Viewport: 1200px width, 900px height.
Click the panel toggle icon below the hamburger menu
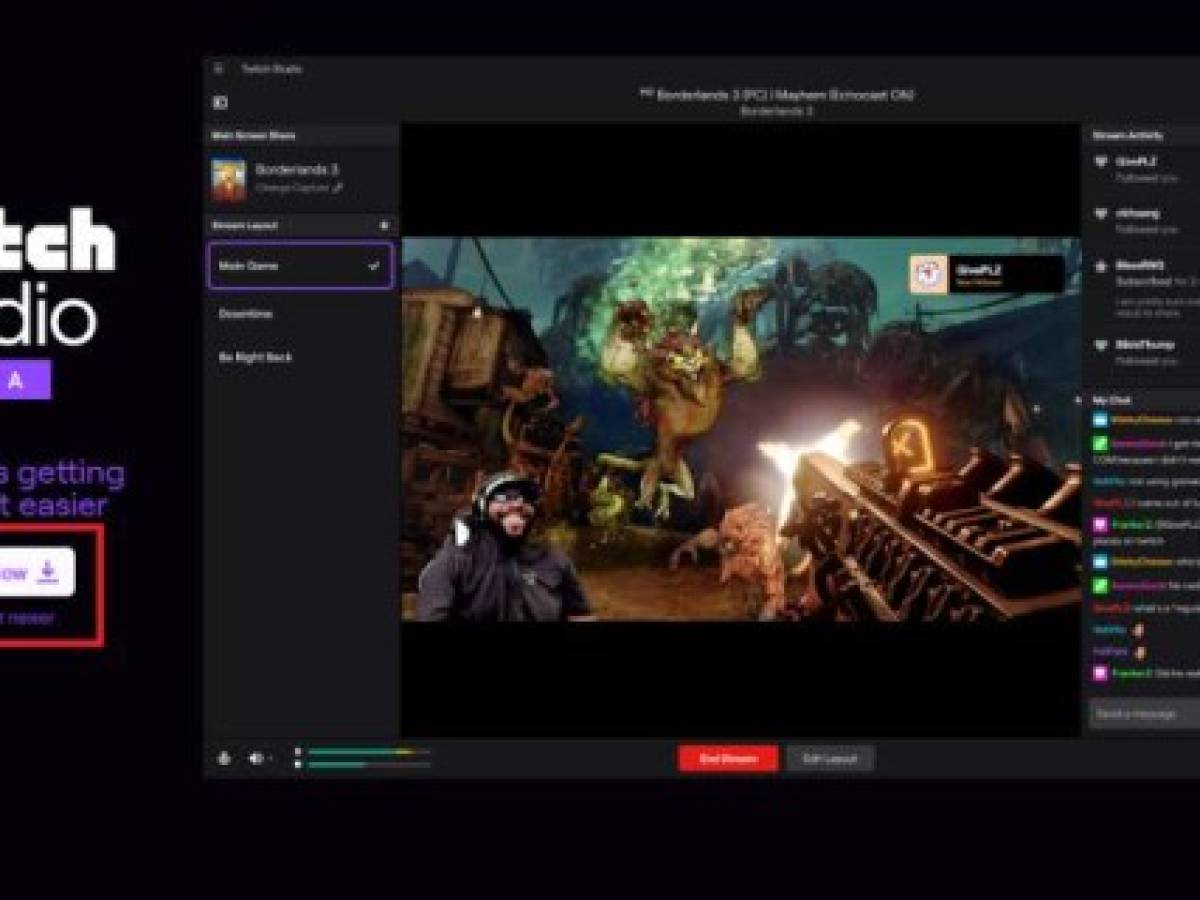tap(220, 102)
